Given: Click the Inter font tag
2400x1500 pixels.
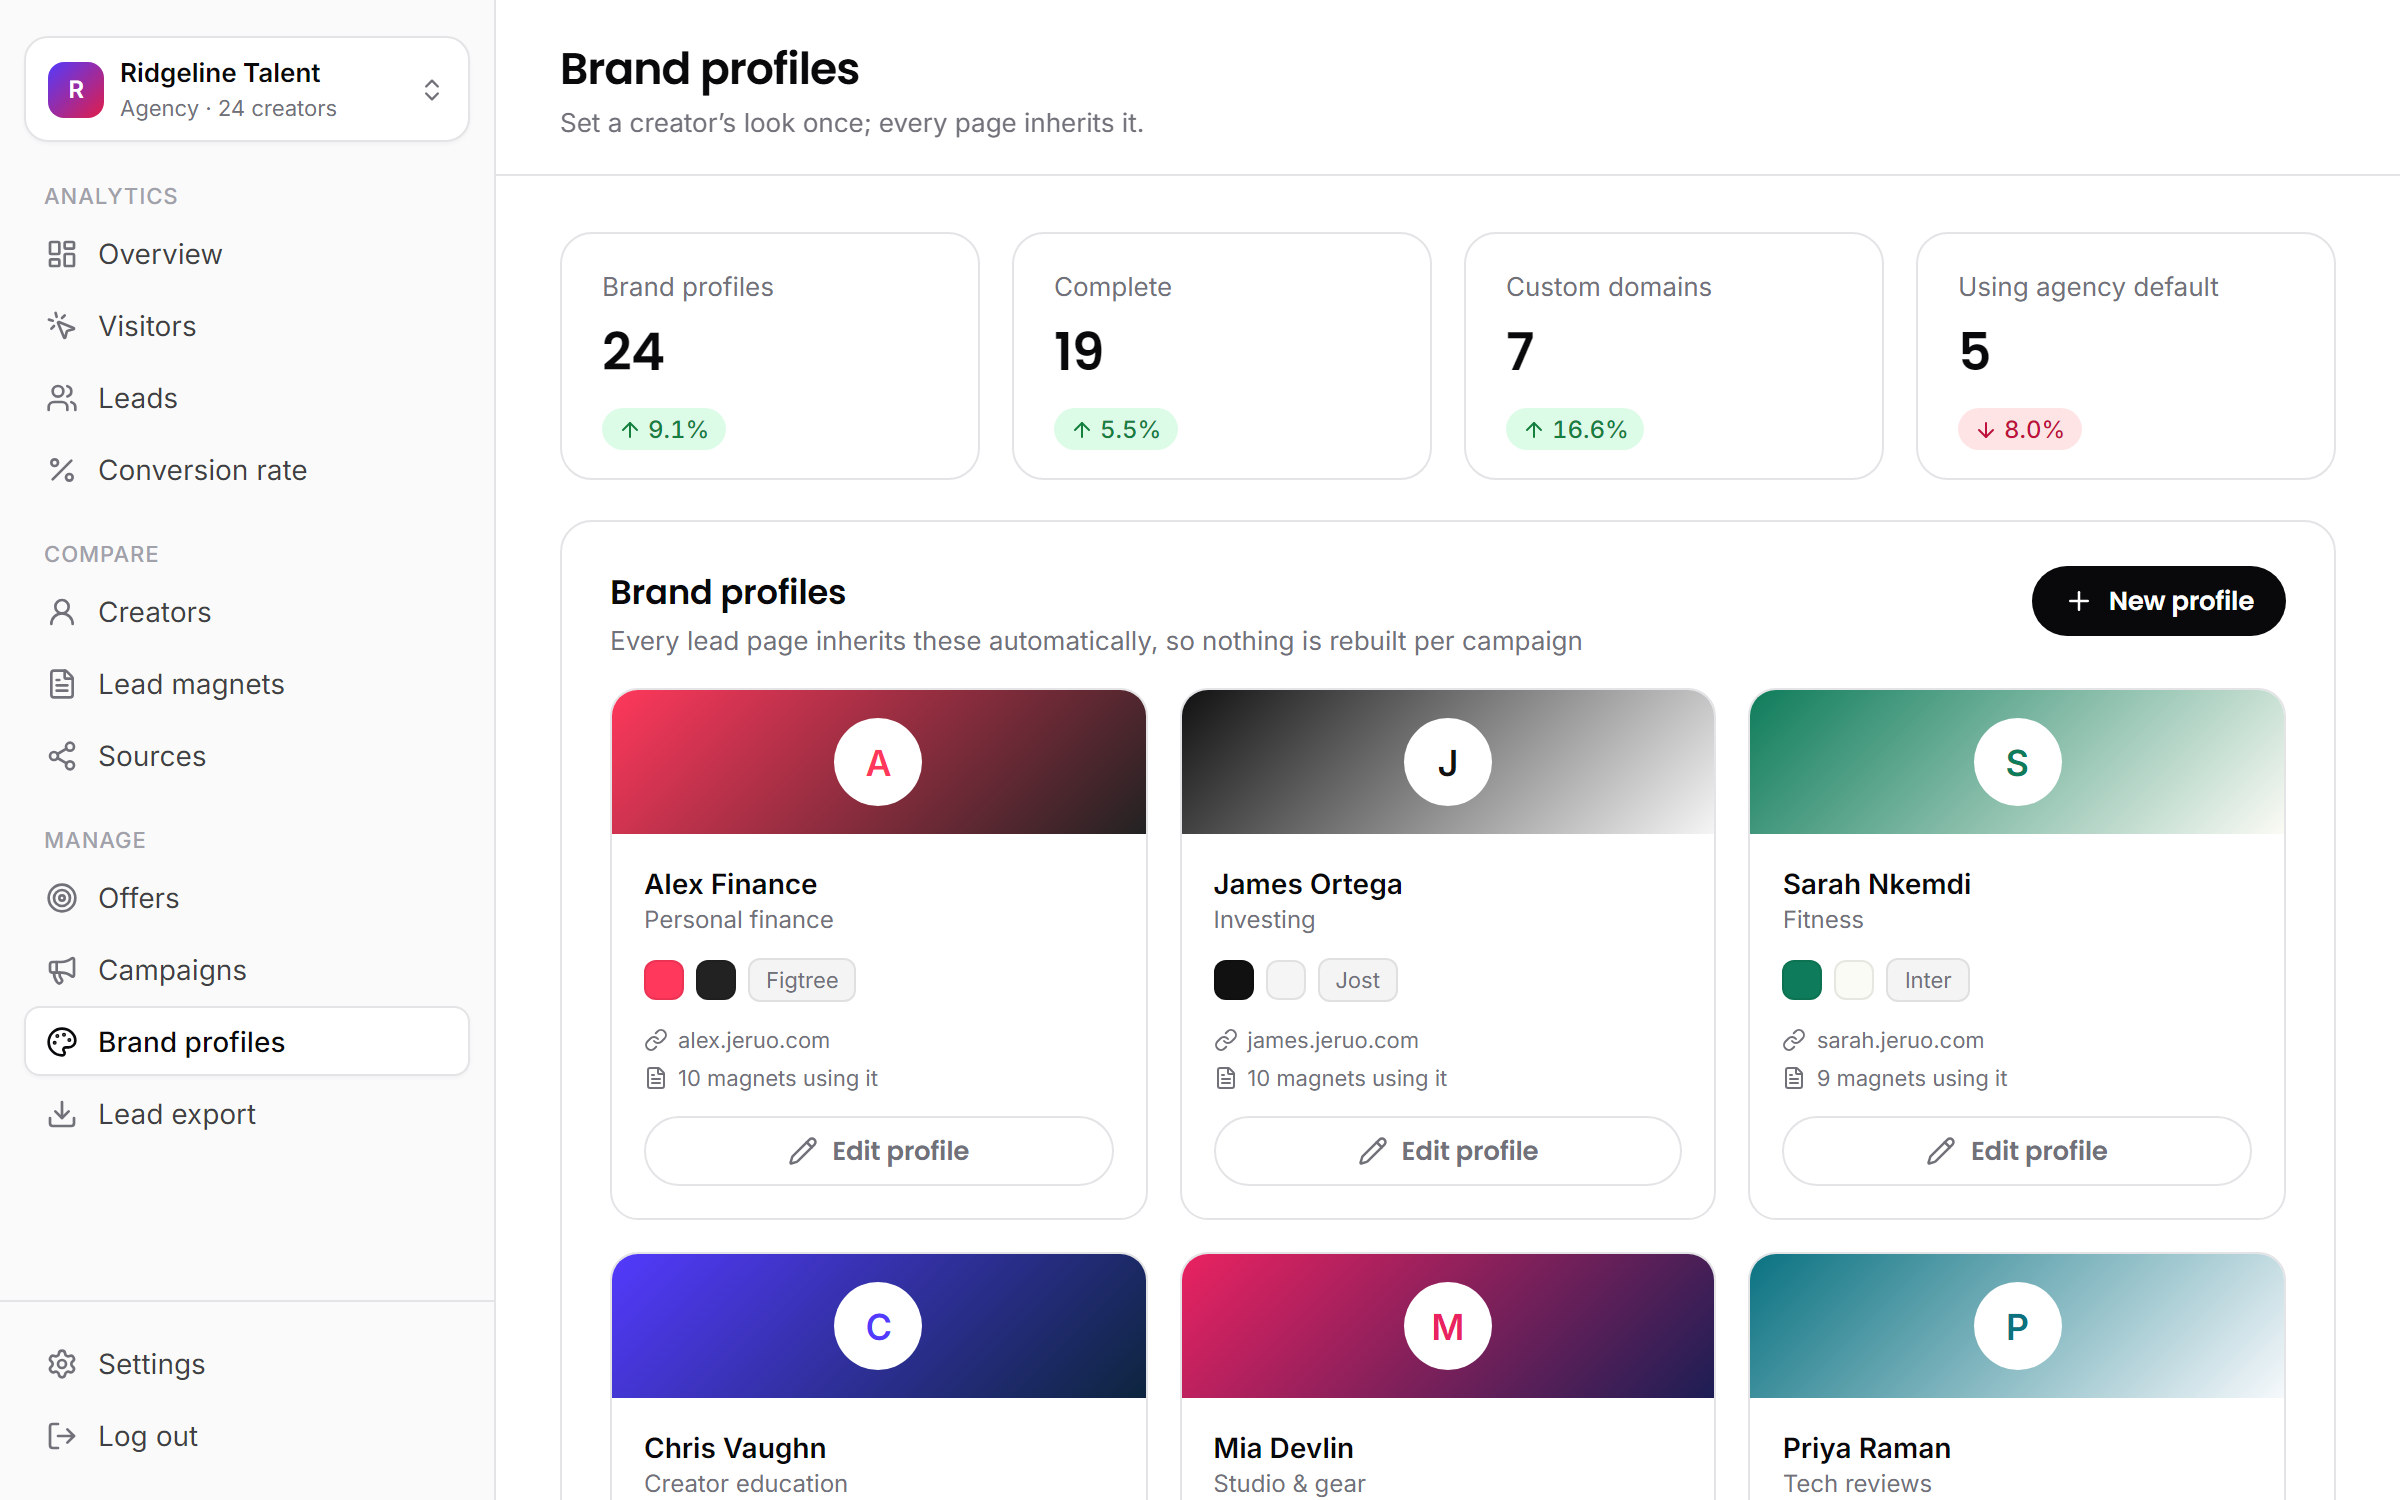Looking at the screenshot, I should pos(1927,980).
